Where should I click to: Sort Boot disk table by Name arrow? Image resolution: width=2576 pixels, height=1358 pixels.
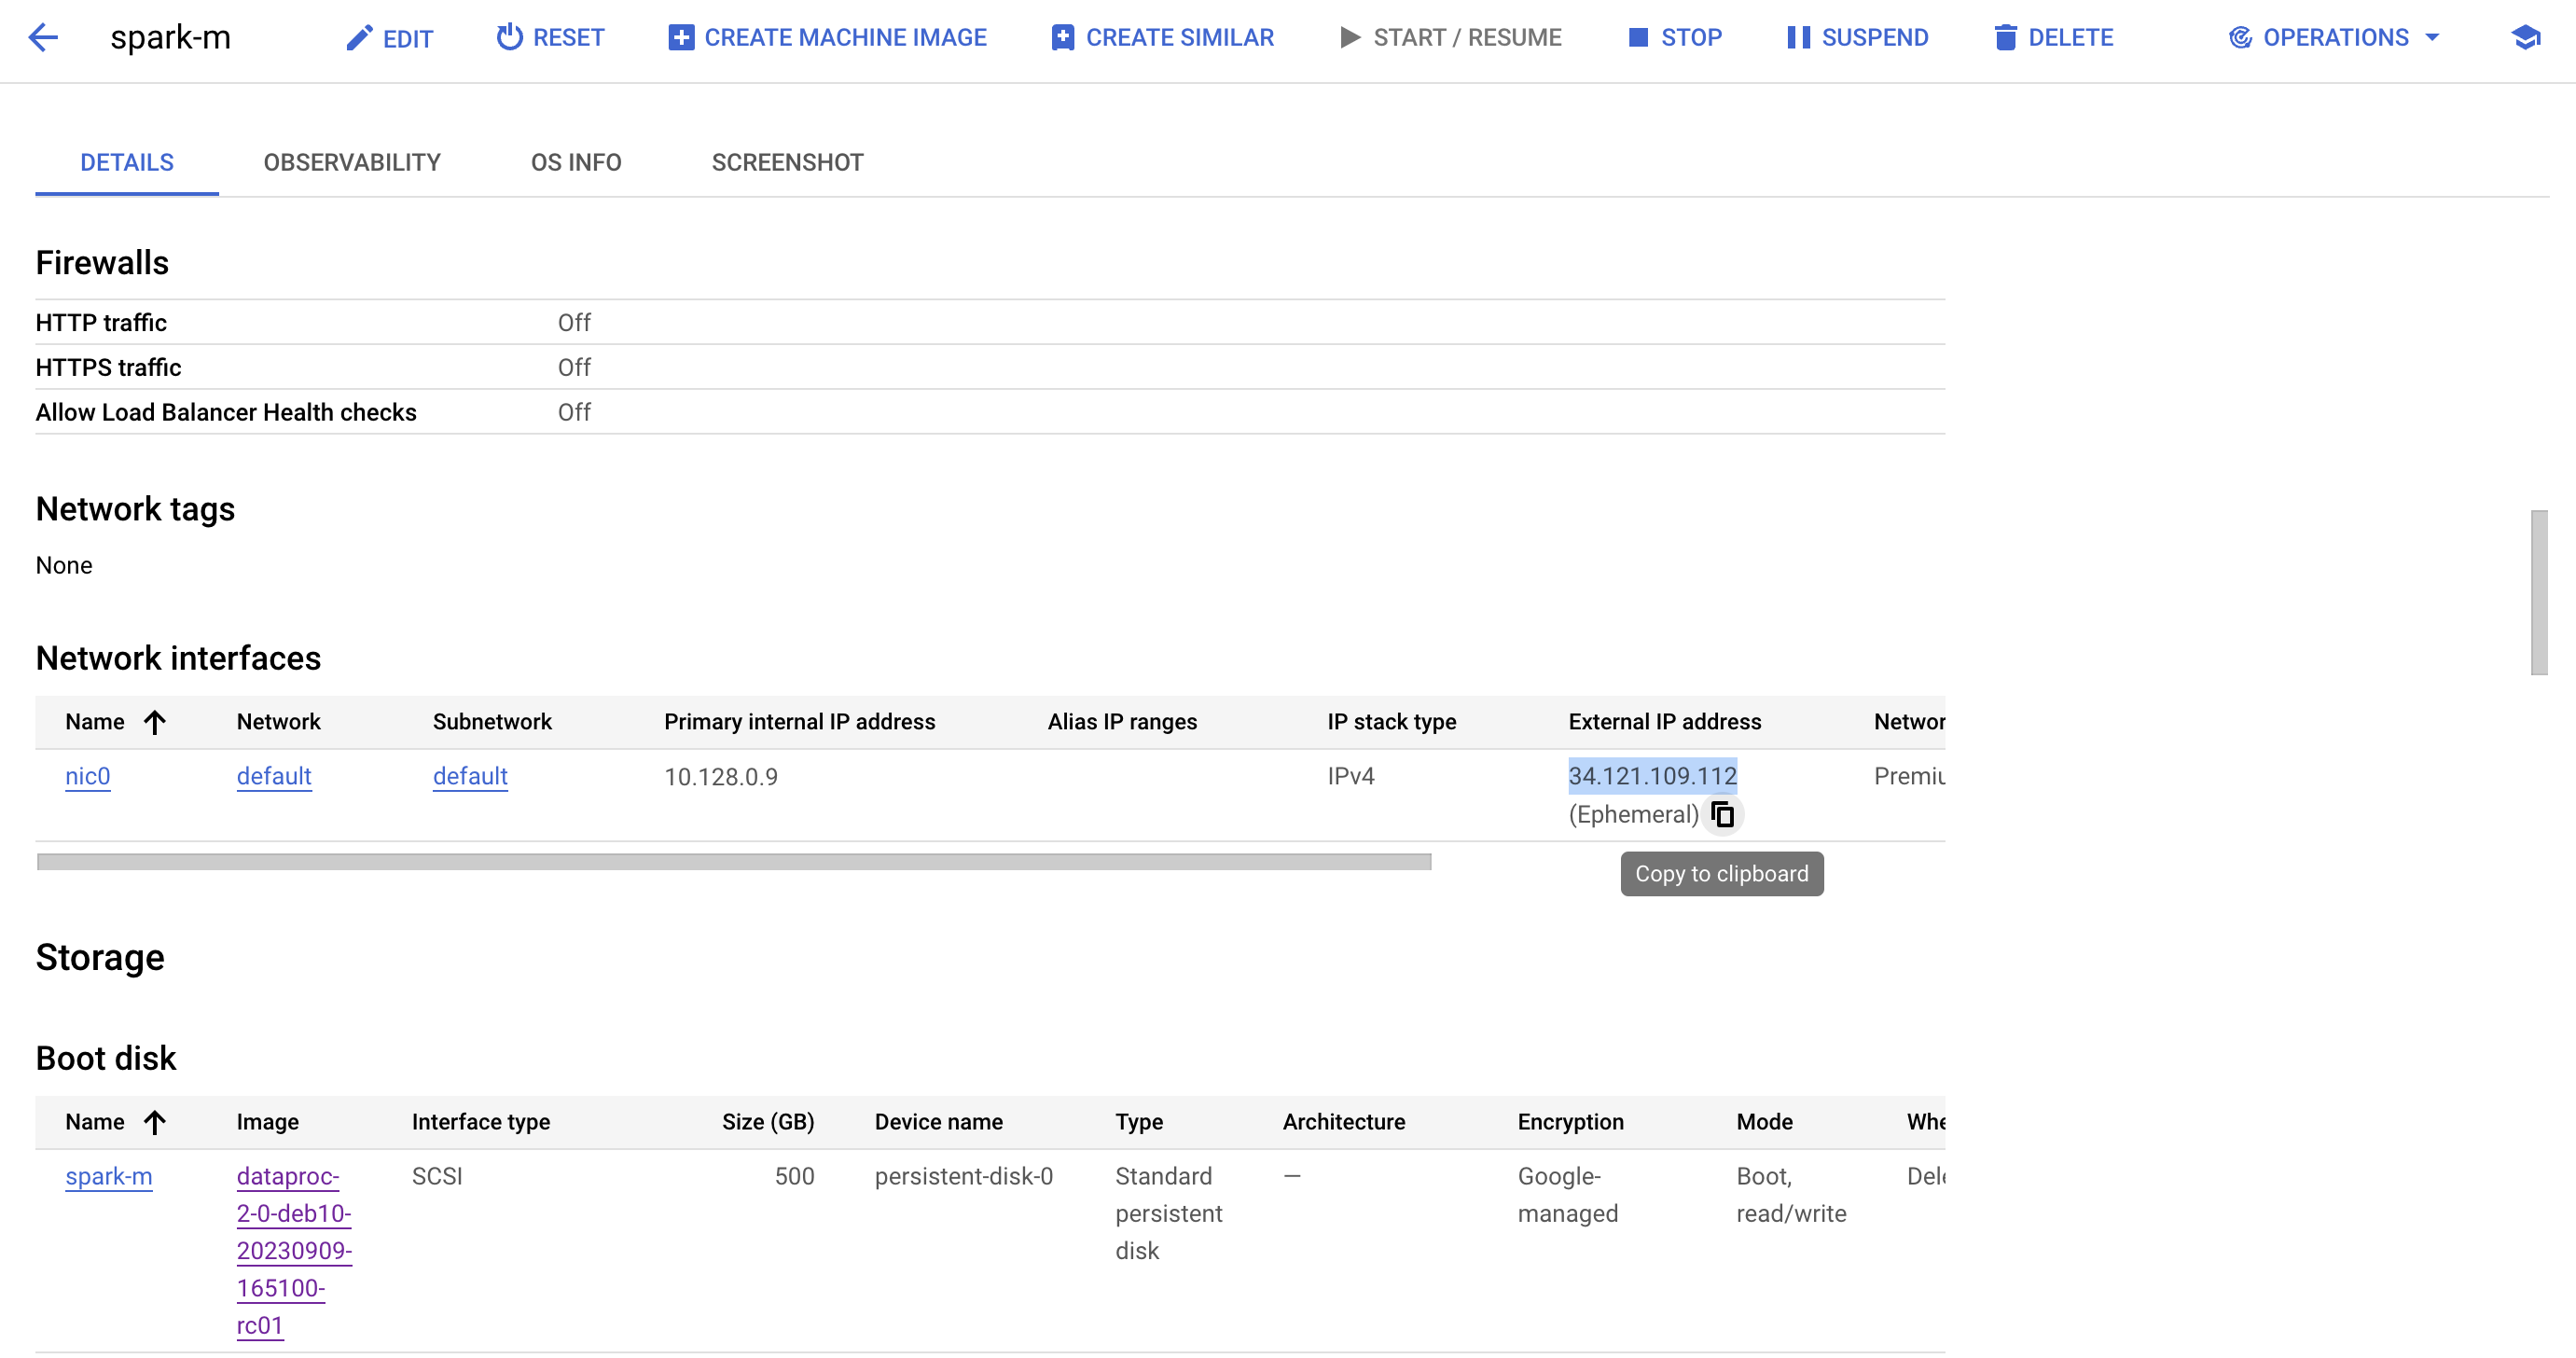point(154,1122)
